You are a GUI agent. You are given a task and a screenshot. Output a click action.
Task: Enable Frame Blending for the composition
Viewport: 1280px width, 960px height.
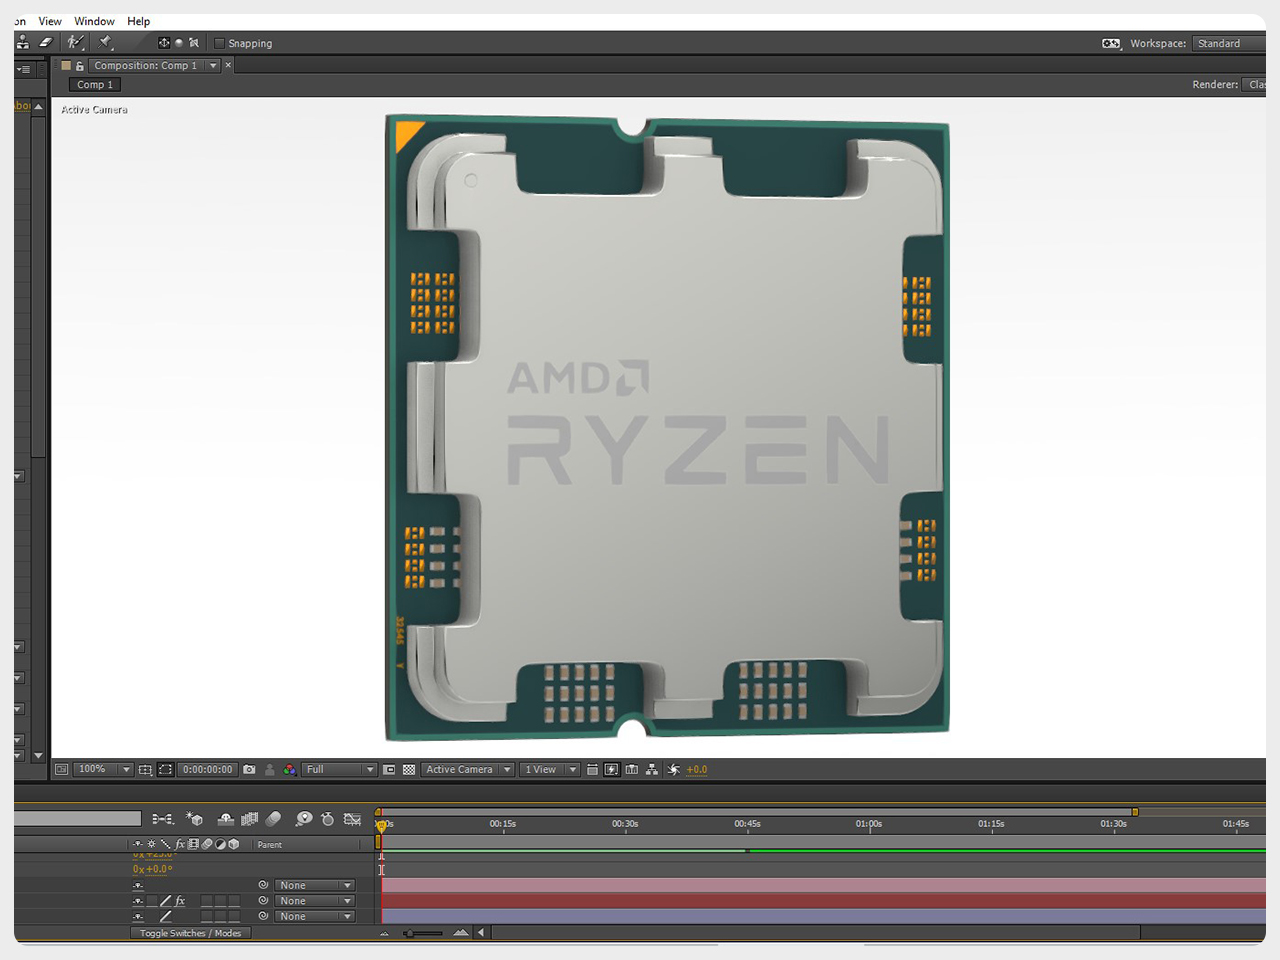tap(248, 818)
